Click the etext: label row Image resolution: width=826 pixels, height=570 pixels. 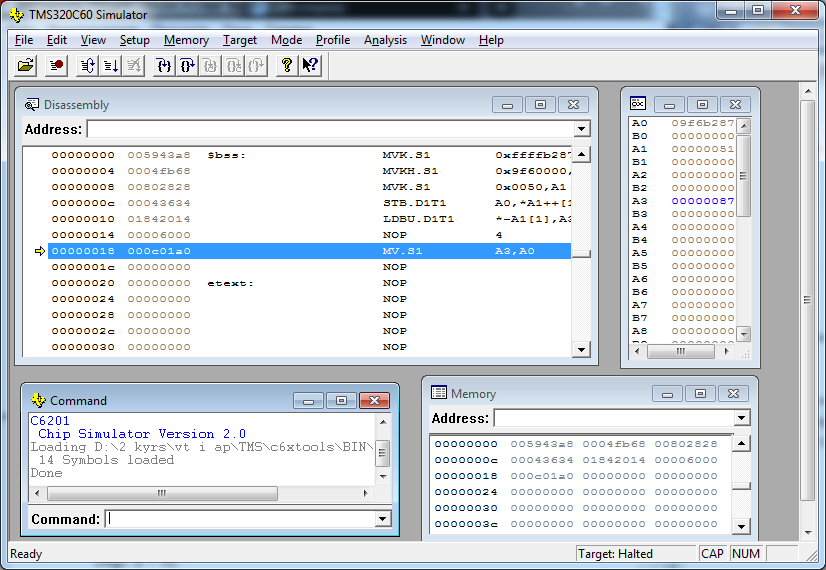coord(309,283)
